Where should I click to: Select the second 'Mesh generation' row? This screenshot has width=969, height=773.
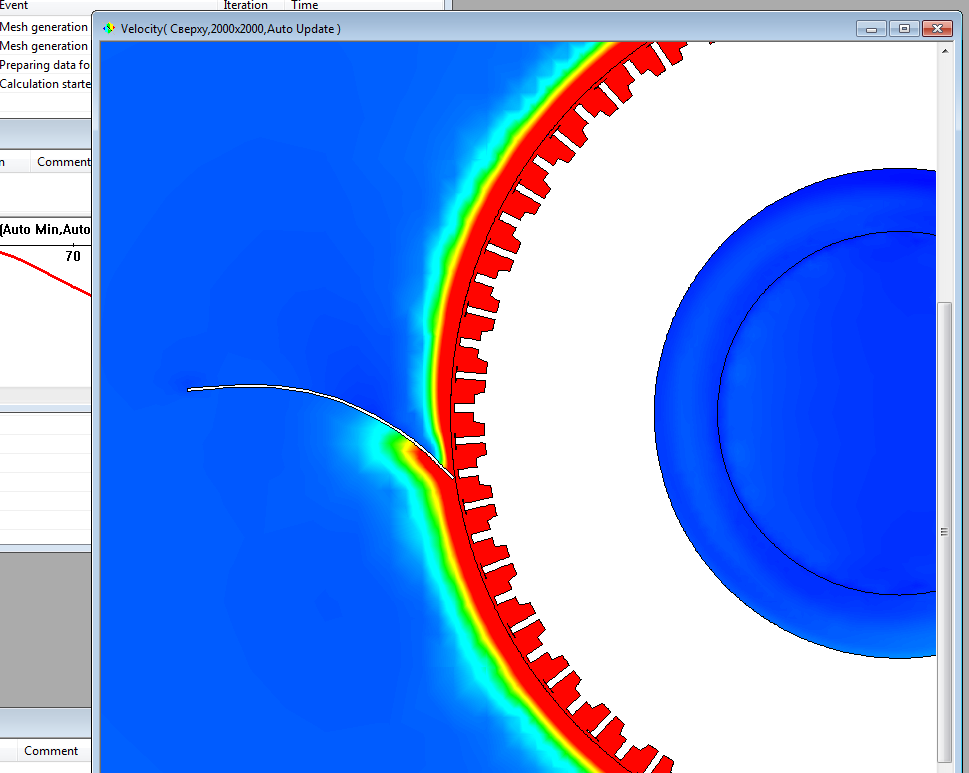[44, 46]
